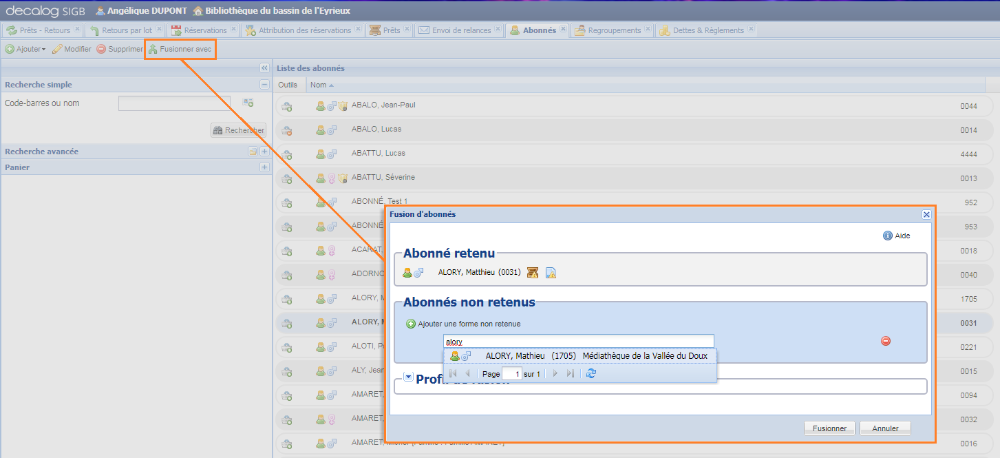Click green plus Ajouter une forme non retenue
The image size is (1000, 458).
[411, 323]
